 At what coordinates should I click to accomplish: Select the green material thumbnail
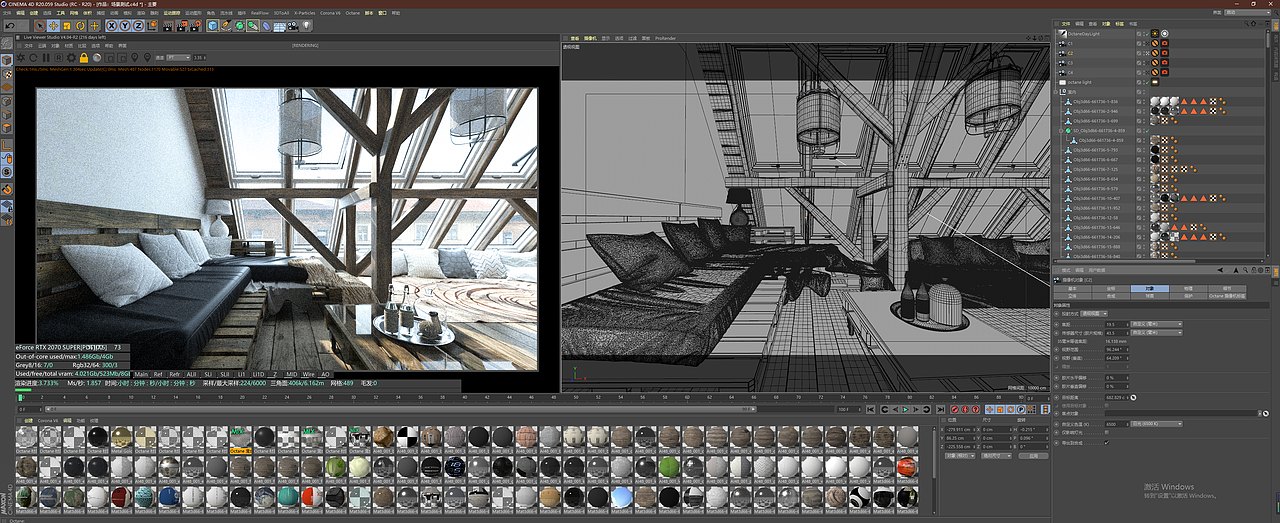click(669, 467)
